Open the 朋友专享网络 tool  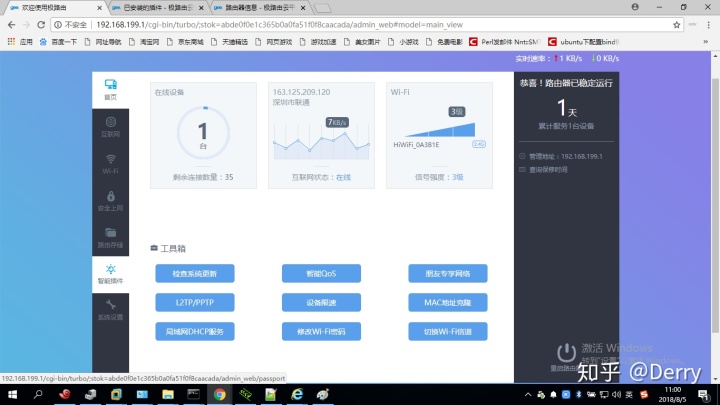coord(448,274)
